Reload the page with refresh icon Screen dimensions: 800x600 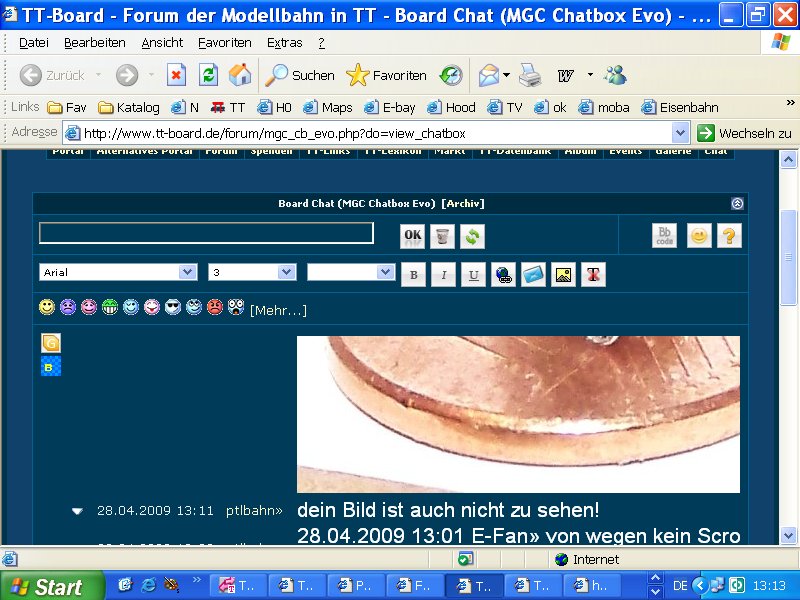208,76
